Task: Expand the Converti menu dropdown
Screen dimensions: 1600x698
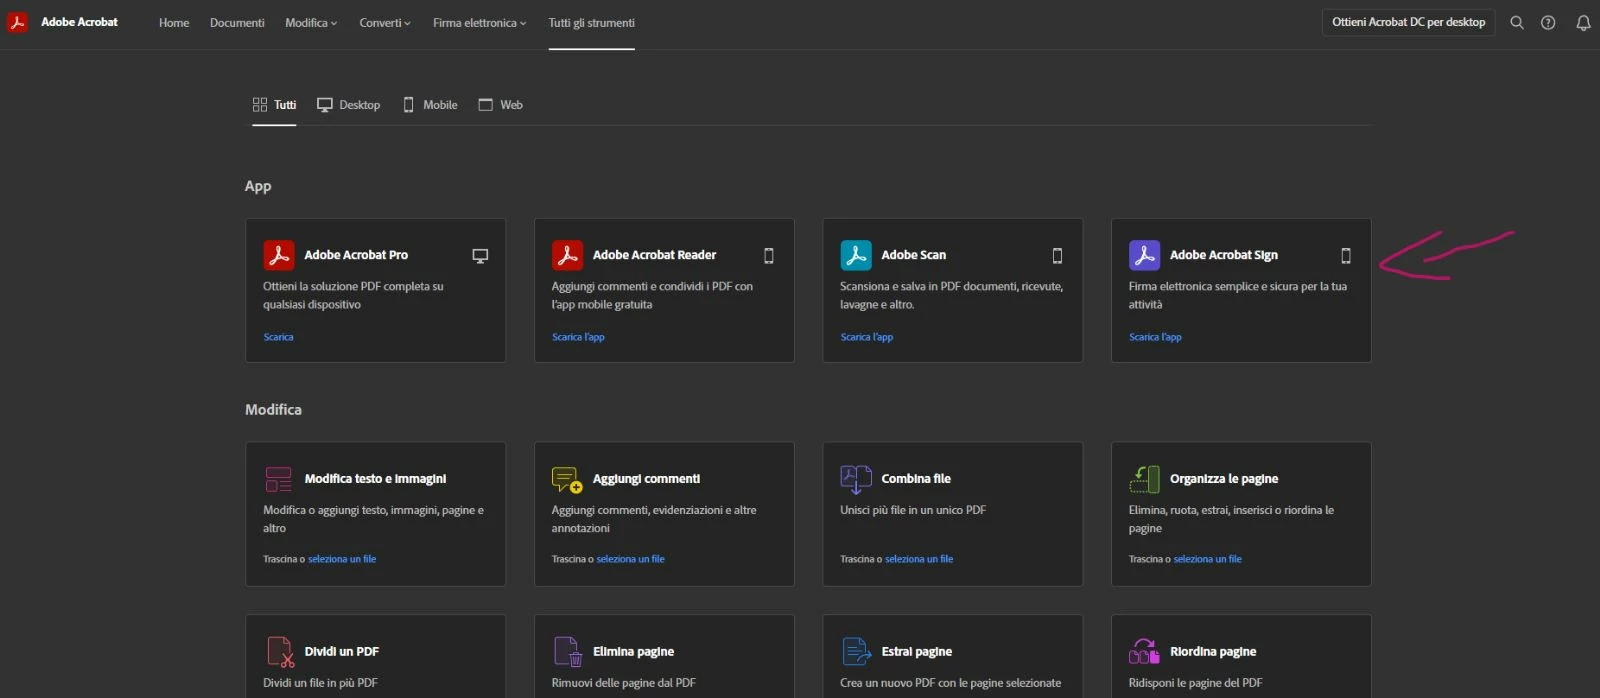Action: [385, 23]
